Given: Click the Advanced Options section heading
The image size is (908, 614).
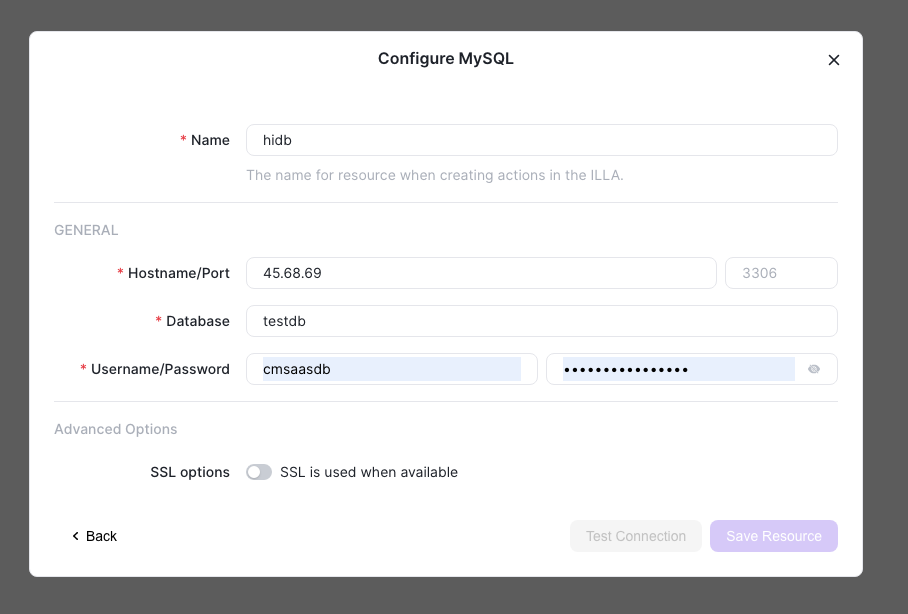Looking at the screenshot, I should pos(116,429).
